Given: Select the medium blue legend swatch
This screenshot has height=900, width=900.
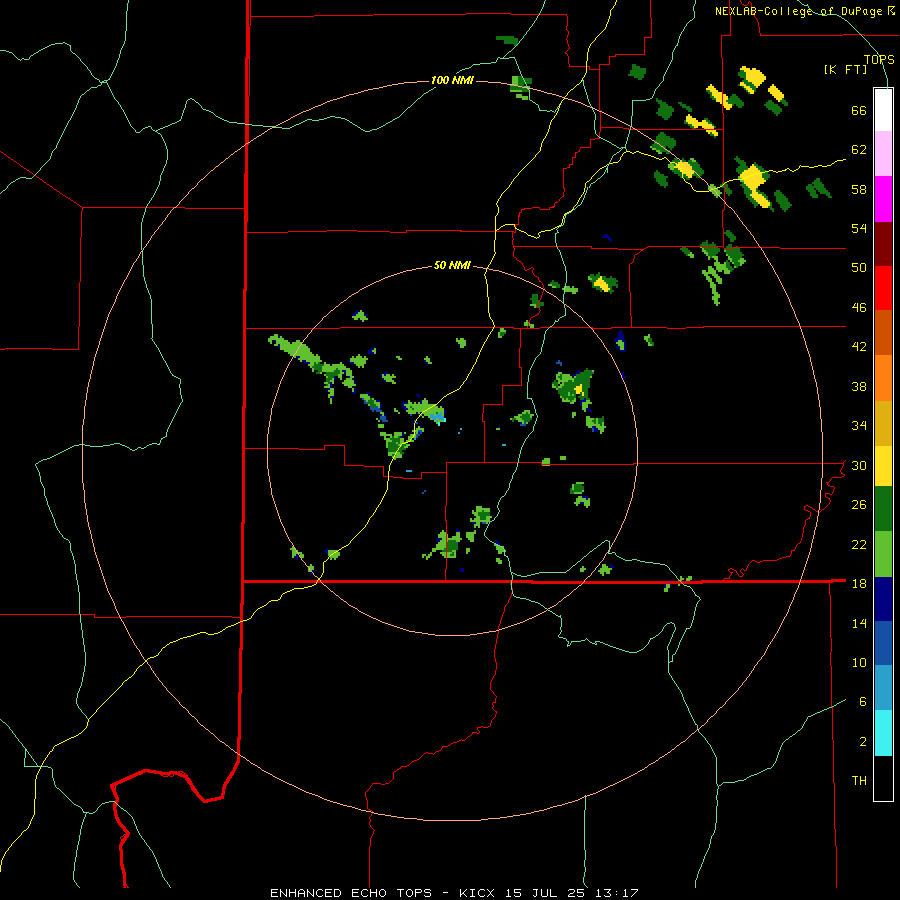Looking at the screenshot, I should pyautogui.click(x=883, y=643).
